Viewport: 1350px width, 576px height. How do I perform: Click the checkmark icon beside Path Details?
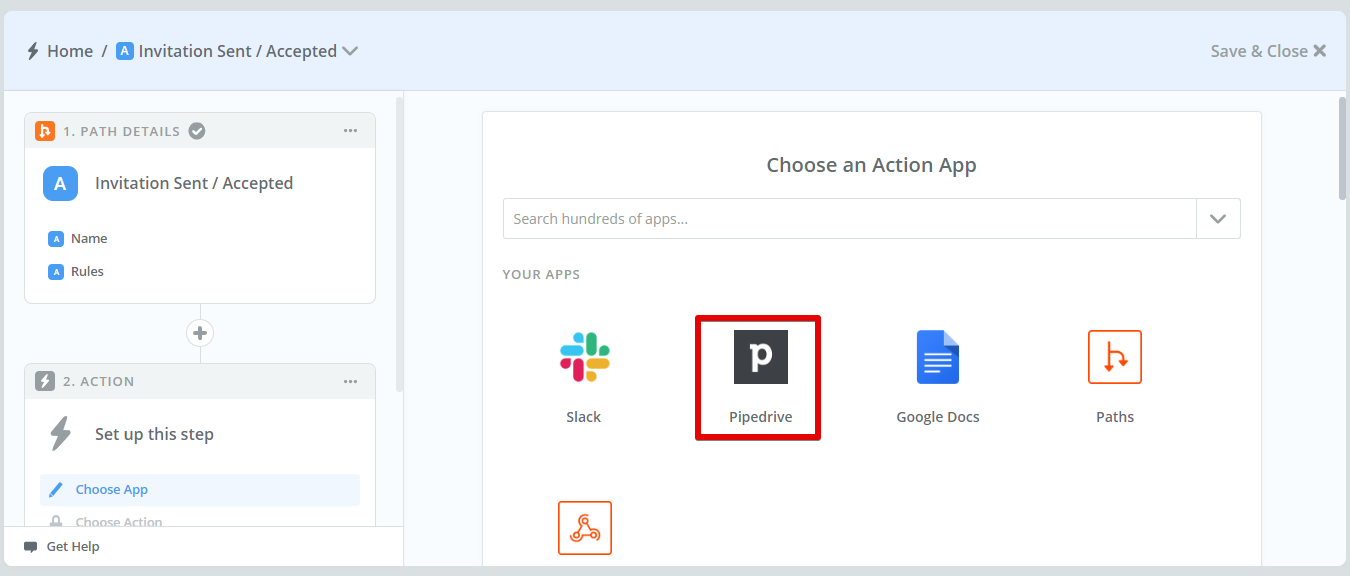(198, 131)
